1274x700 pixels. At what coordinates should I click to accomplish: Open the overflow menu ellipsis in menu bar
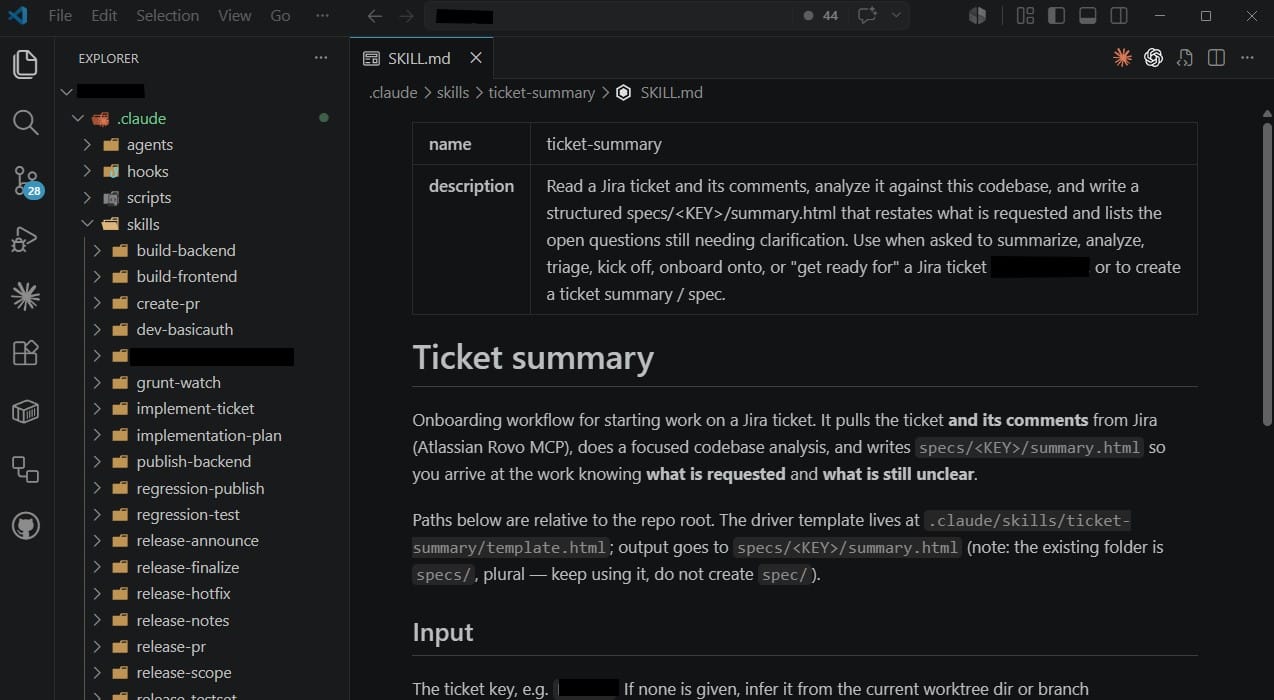pyautogui.click(x=321, y=16)
